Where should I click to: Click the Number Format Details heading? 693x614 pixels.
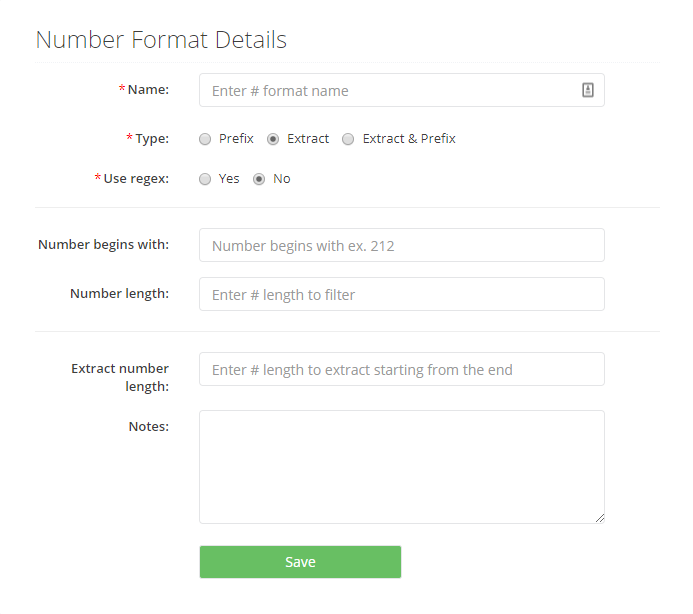click(161, 40)
